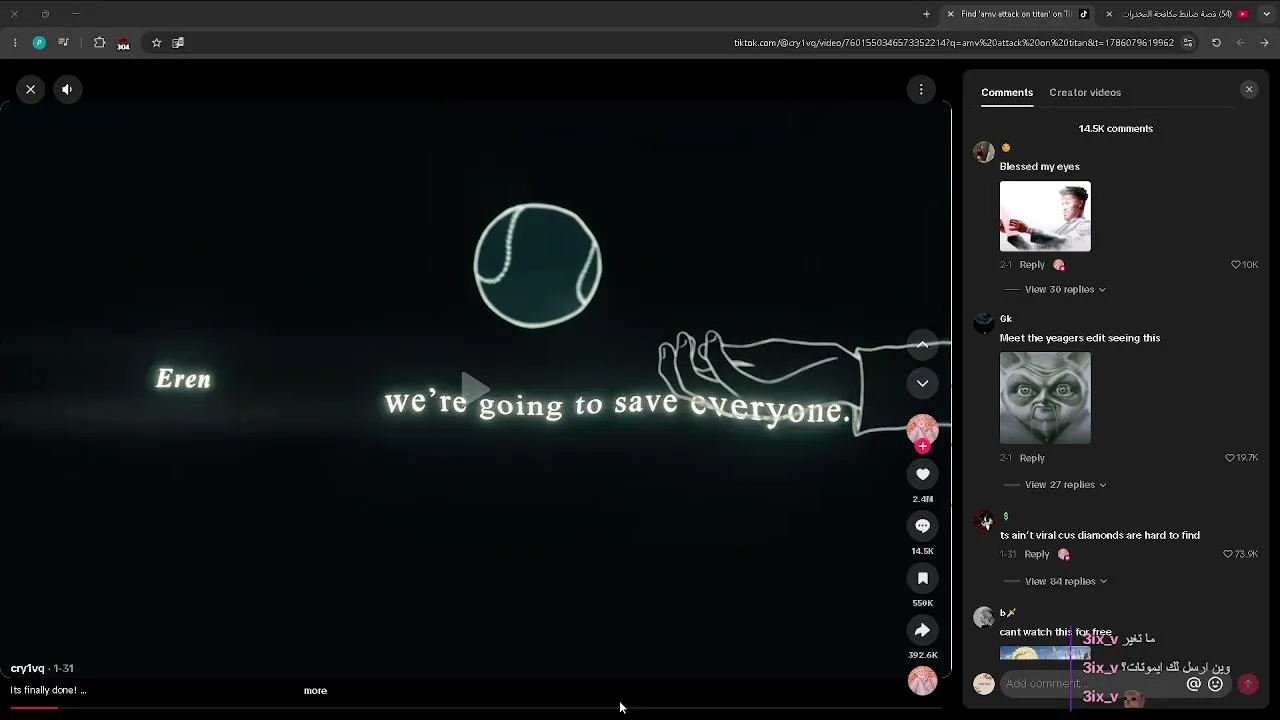Reply to the 'Meet the yeagers edit' comment
The image size is (1280, 720).
pos(1032,458)
